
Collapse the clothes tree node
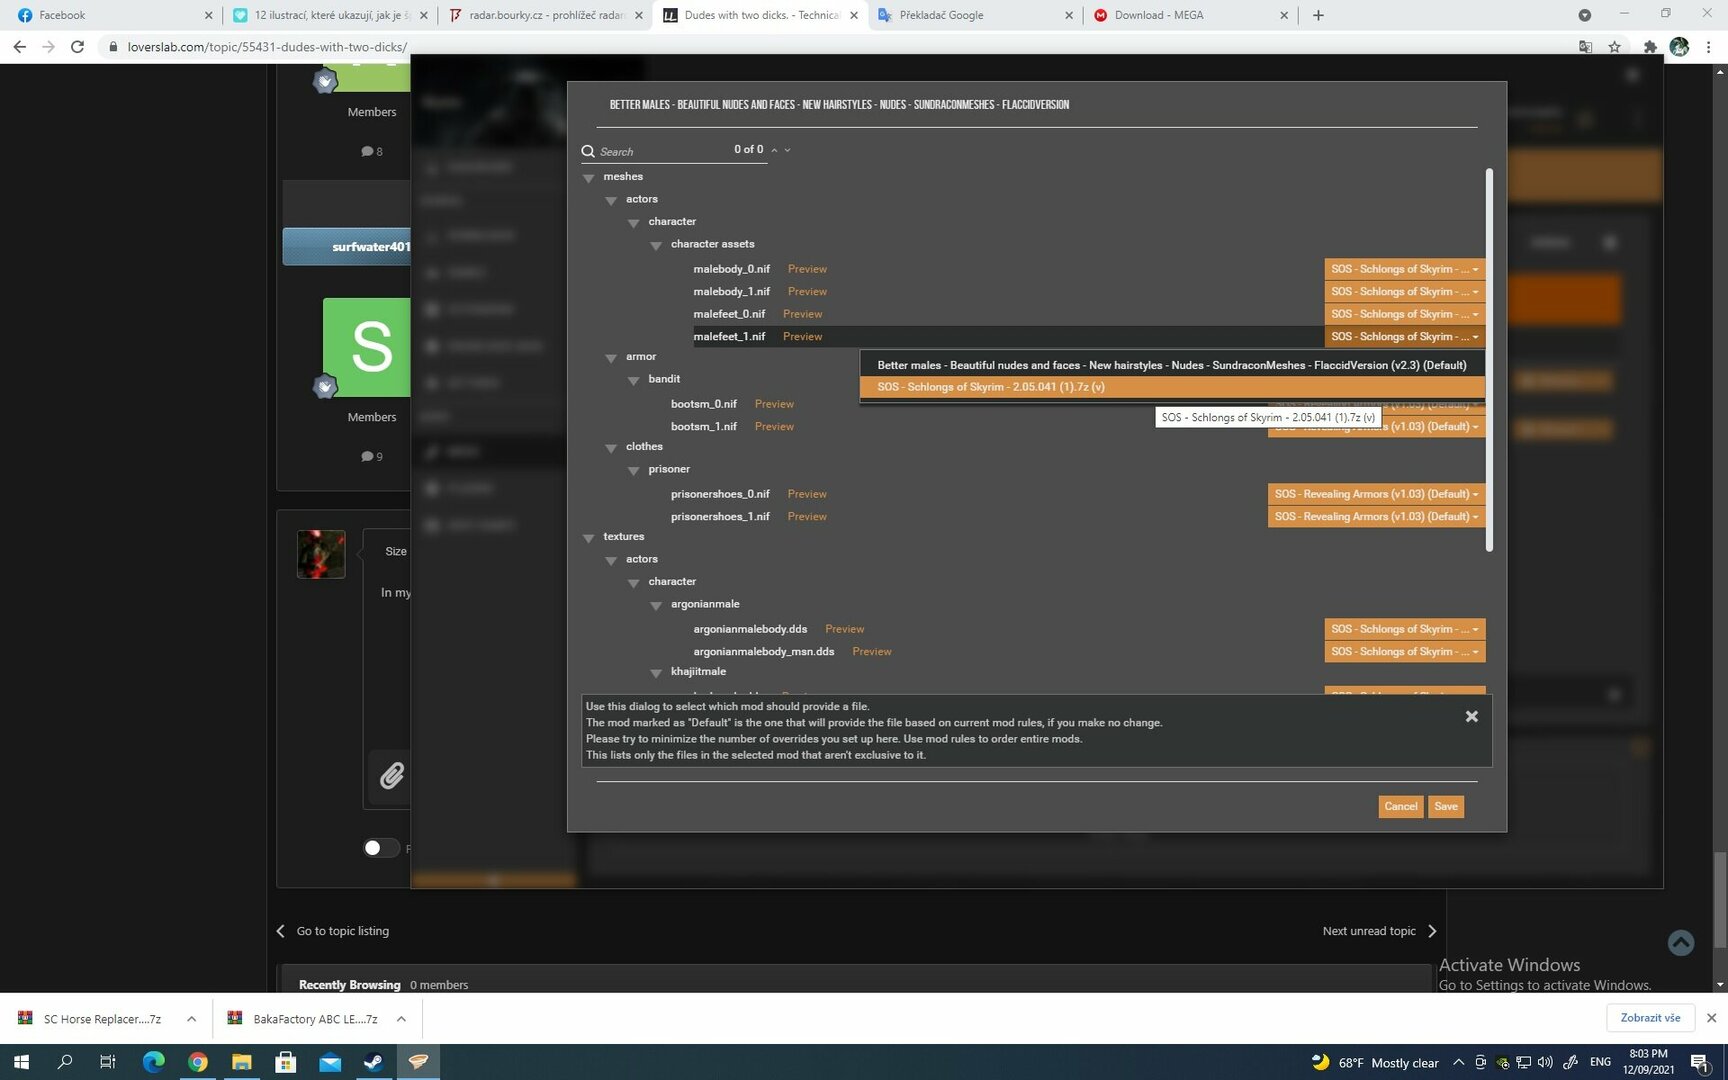(x=611, y=447)
